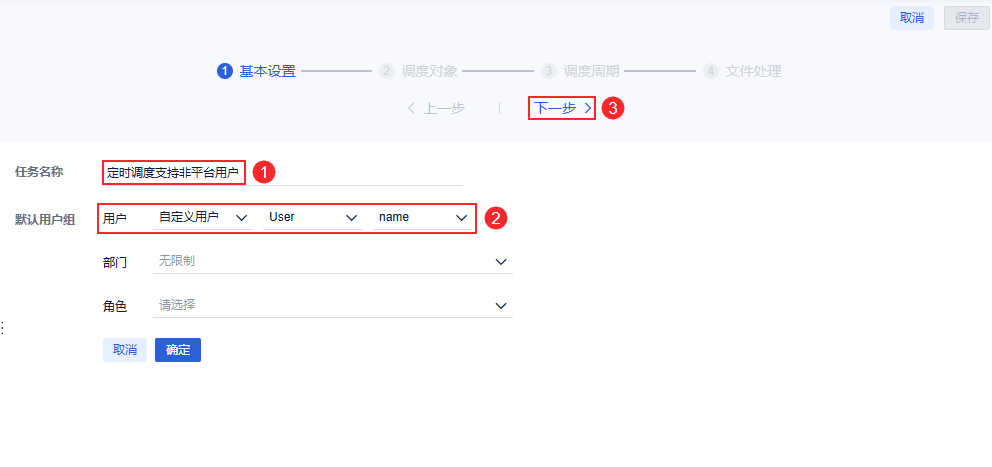Confirm with the 确定 button
The width and height of the screenshot is (992, 467).
tap(178, 350)
